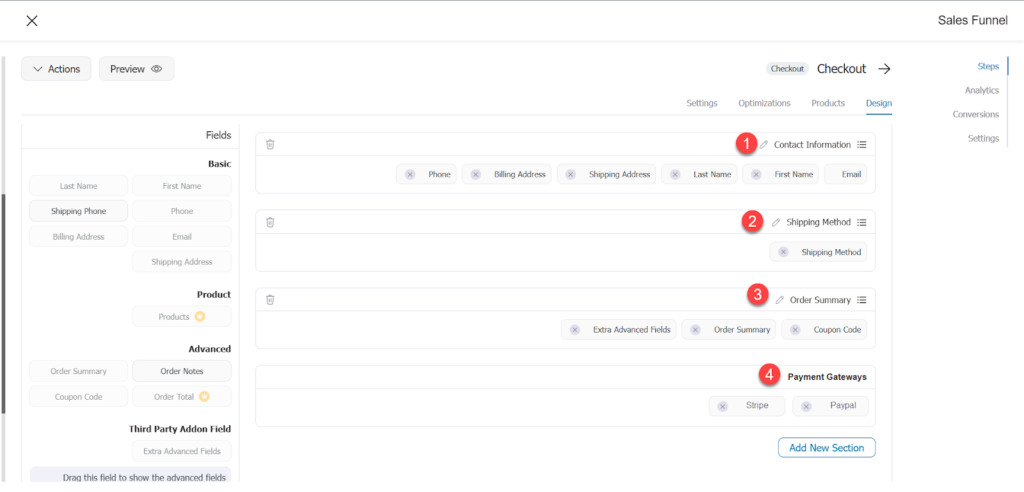Viewport: 1024px width, 492px height.
Task: Click the Extra Advanced Fields item in Fields panel
Action: click(x=182, y=451)
